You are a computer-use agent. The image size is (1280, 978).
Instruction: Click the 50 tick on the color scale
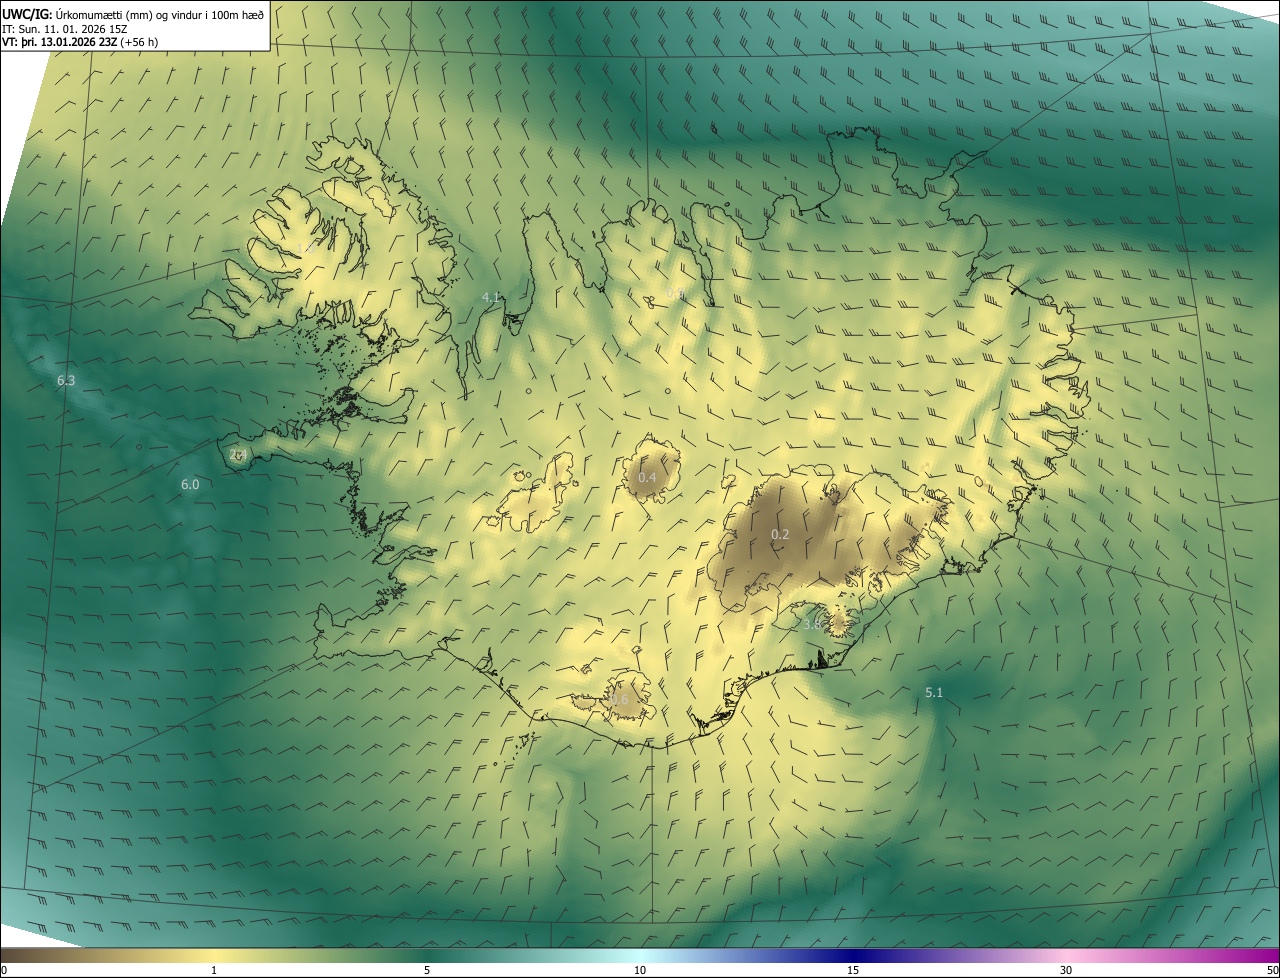(x=1273, y=971)
